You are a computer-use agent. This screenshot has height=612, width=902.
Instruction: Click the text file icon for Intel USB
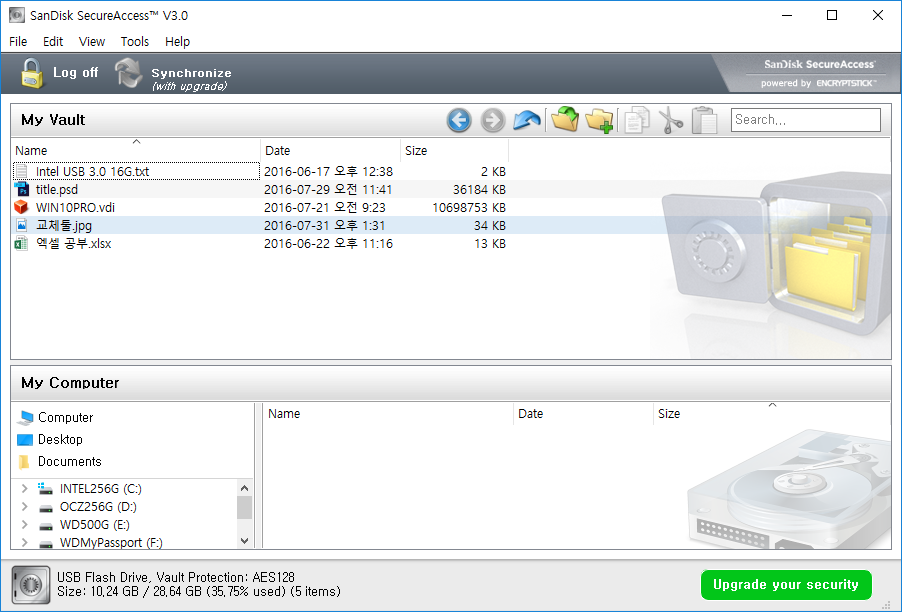click(x=21, y=171)
